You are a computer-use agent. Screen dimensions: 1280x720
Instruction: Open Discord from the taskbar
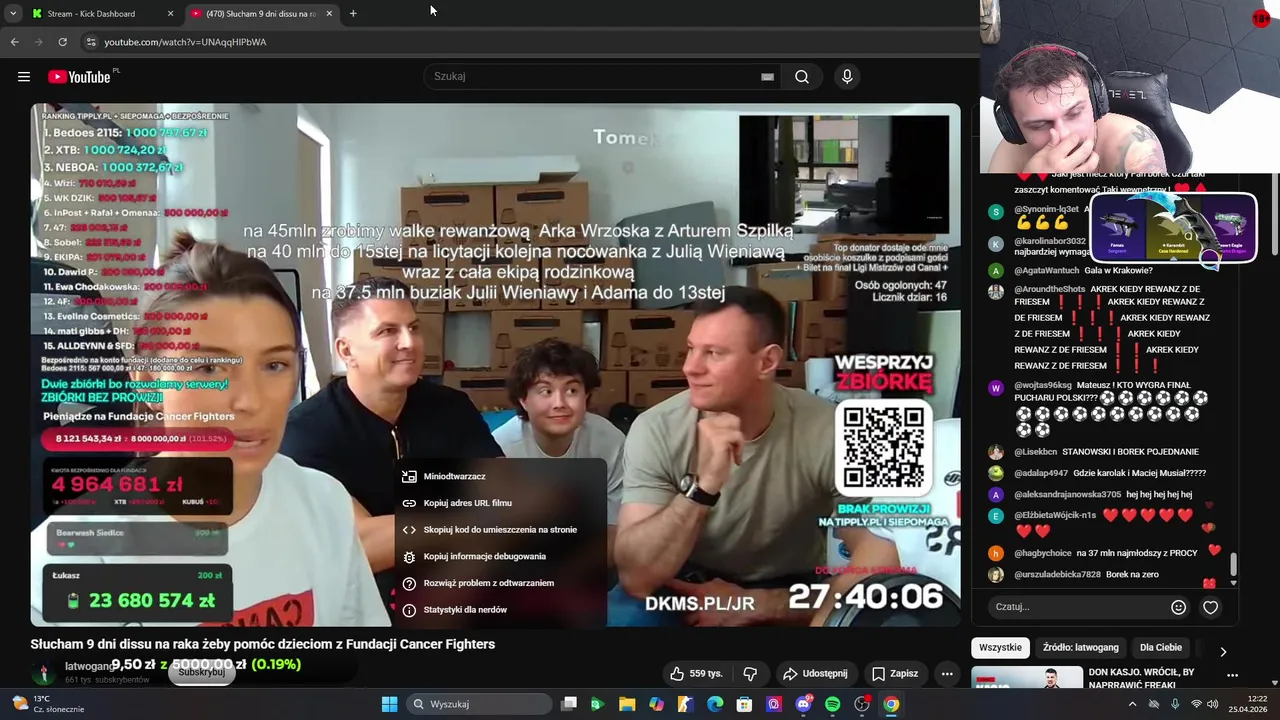(803, 704)
